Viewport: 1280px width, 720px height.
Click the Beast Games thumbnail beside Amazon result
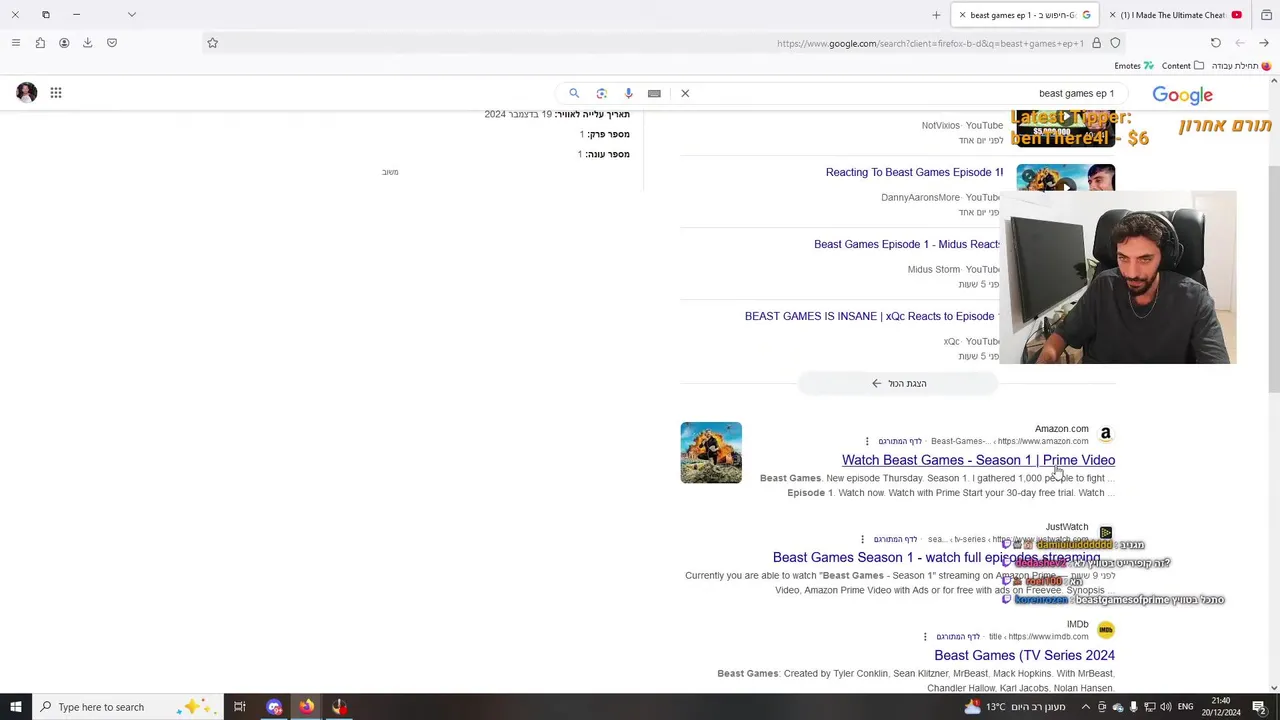pos(711,453)
